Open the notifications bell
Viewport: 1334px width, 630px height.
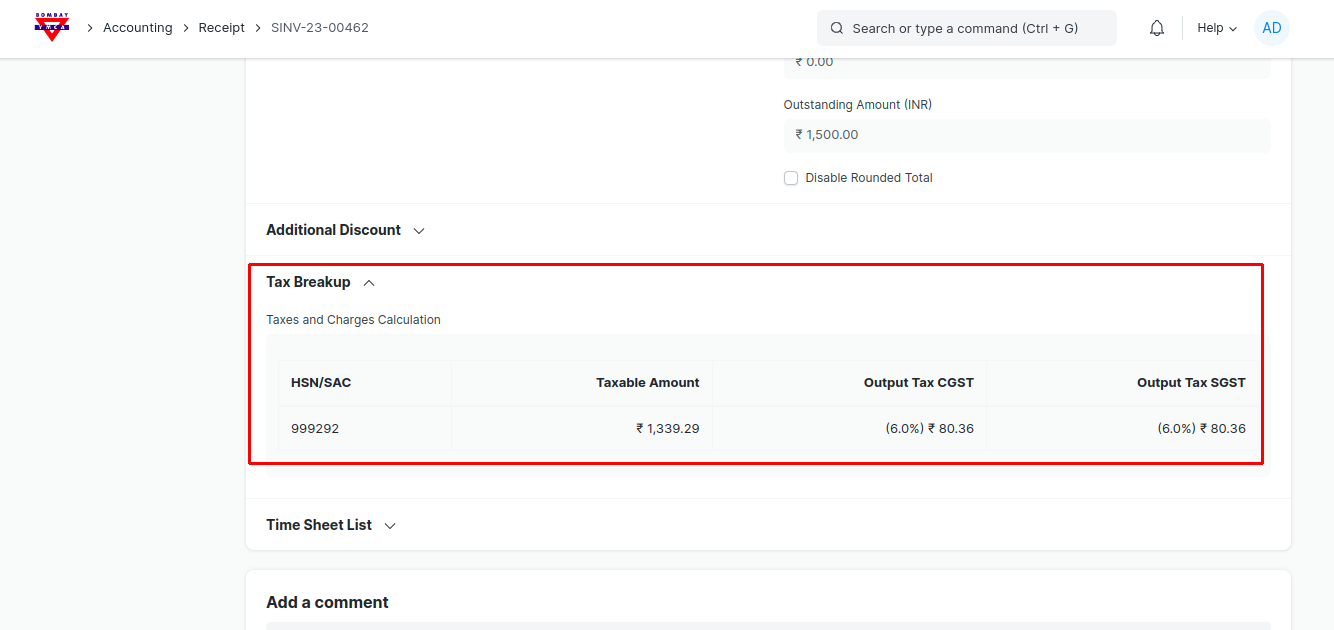point(1157,28)
